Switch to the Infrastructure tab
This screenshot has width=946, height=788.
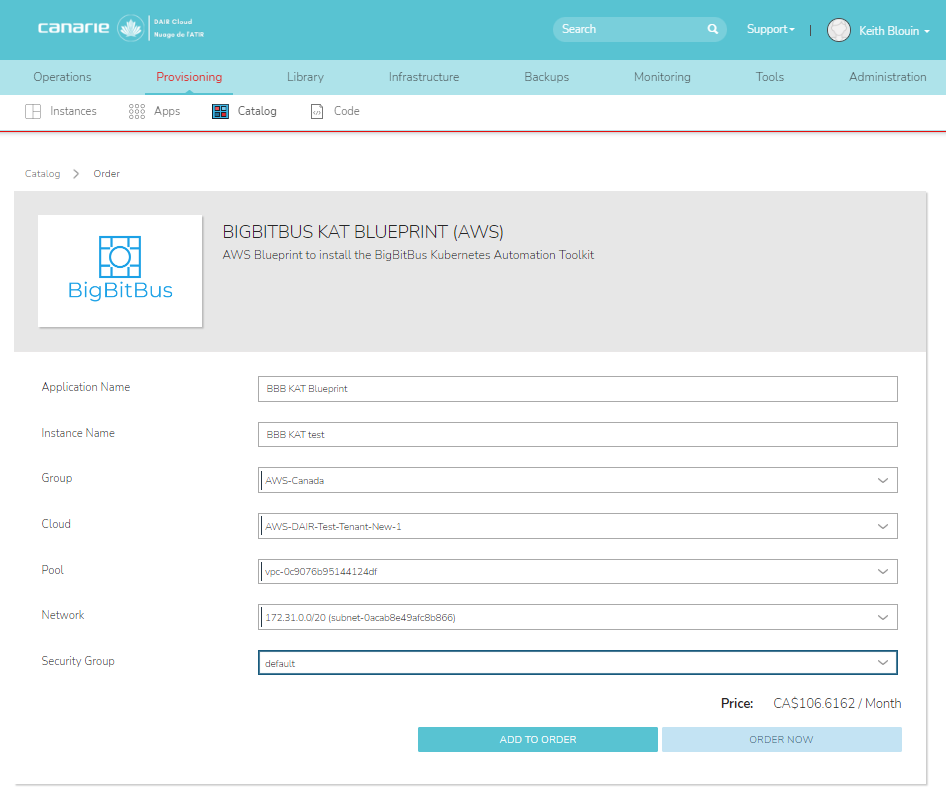click(x=424, y=77)
